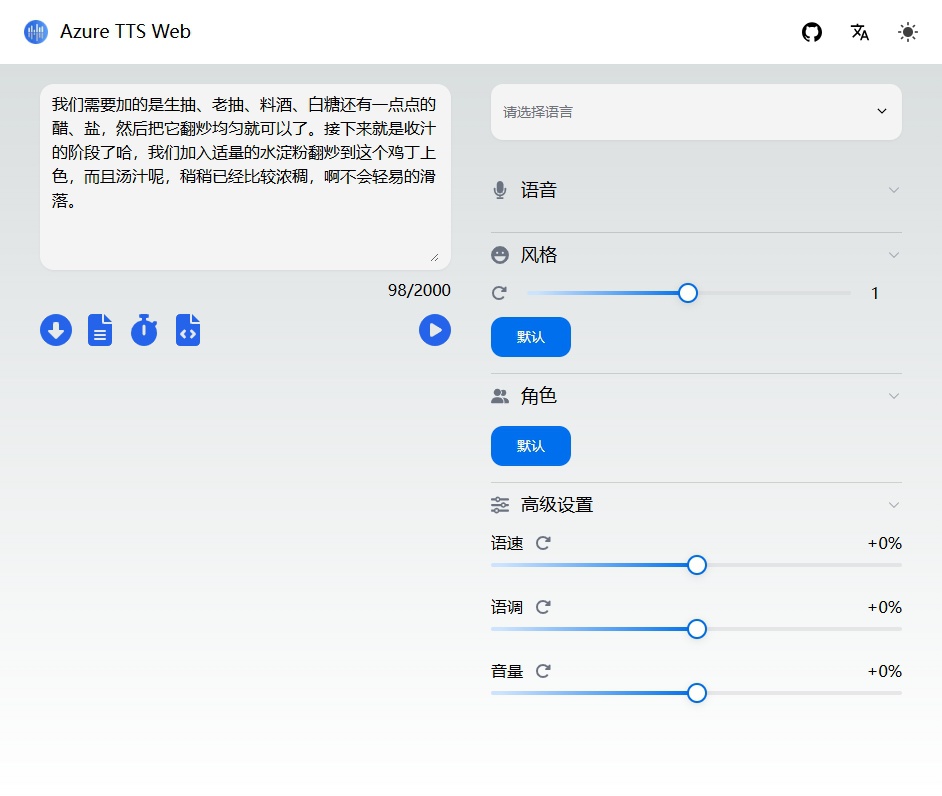Open the GitHub repository icon in the header
942x796 pixels.
click(811, 32)
